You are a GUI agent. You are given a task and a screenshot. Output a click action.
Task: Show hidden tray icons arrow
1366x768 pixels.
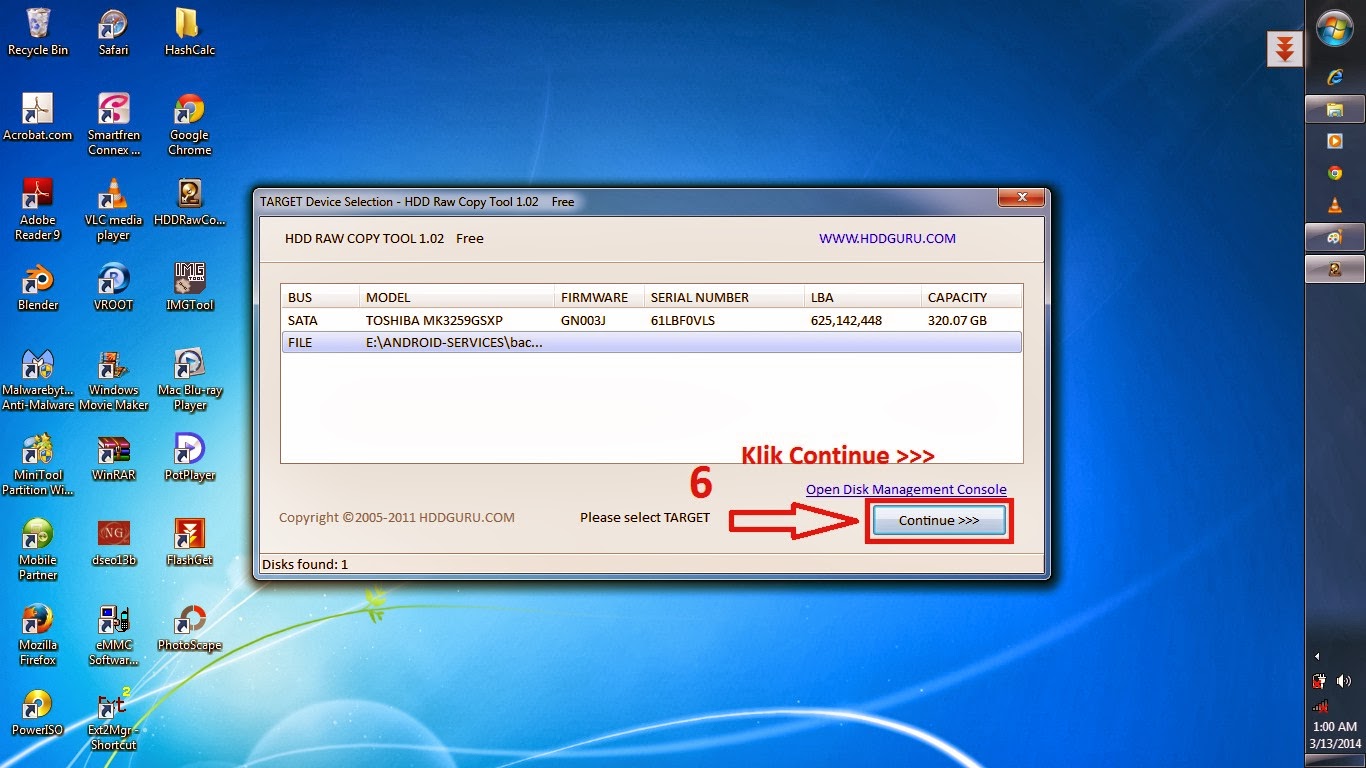1317,656
